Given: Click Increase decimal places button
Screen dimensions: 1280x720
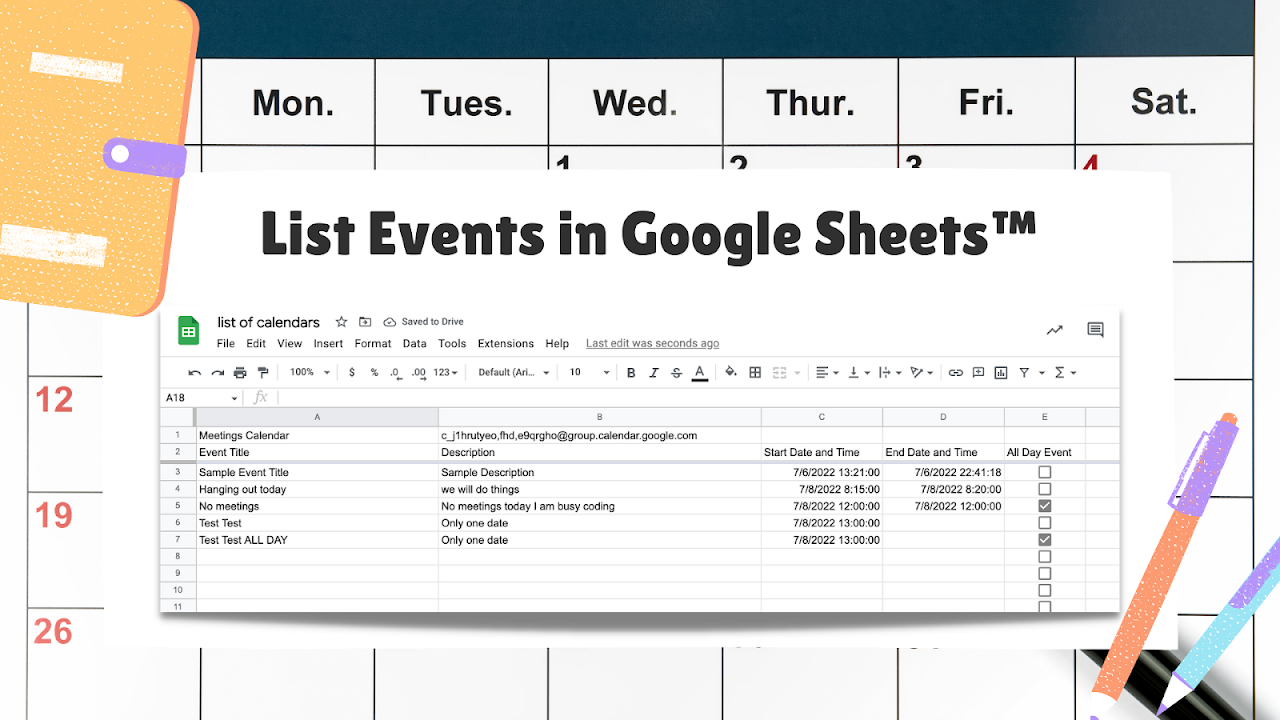Looking at the screenshot, I should 419,373.
